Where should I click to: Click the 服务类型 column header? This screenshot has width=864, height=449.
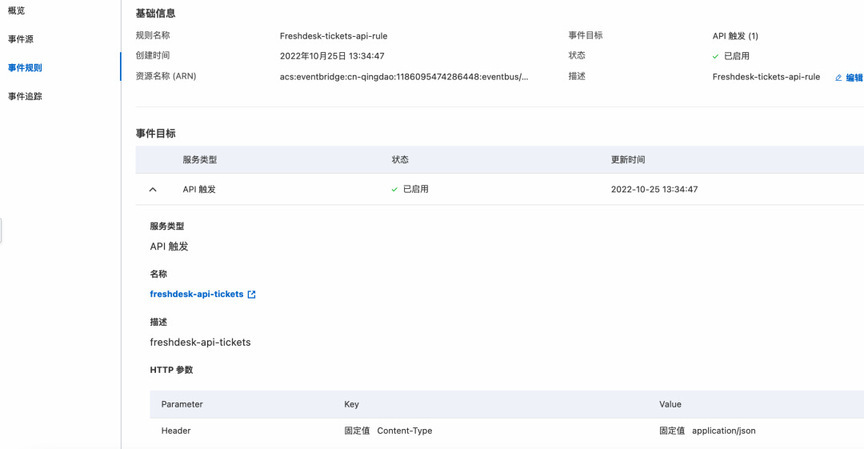200,160
